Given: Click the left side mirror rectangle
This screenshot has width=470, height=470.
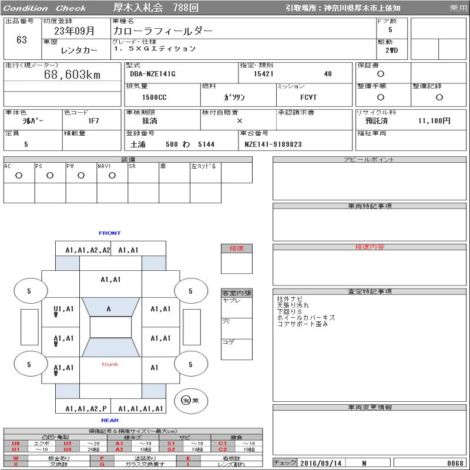Looking at the screenshot, I should tap(29, 327).
